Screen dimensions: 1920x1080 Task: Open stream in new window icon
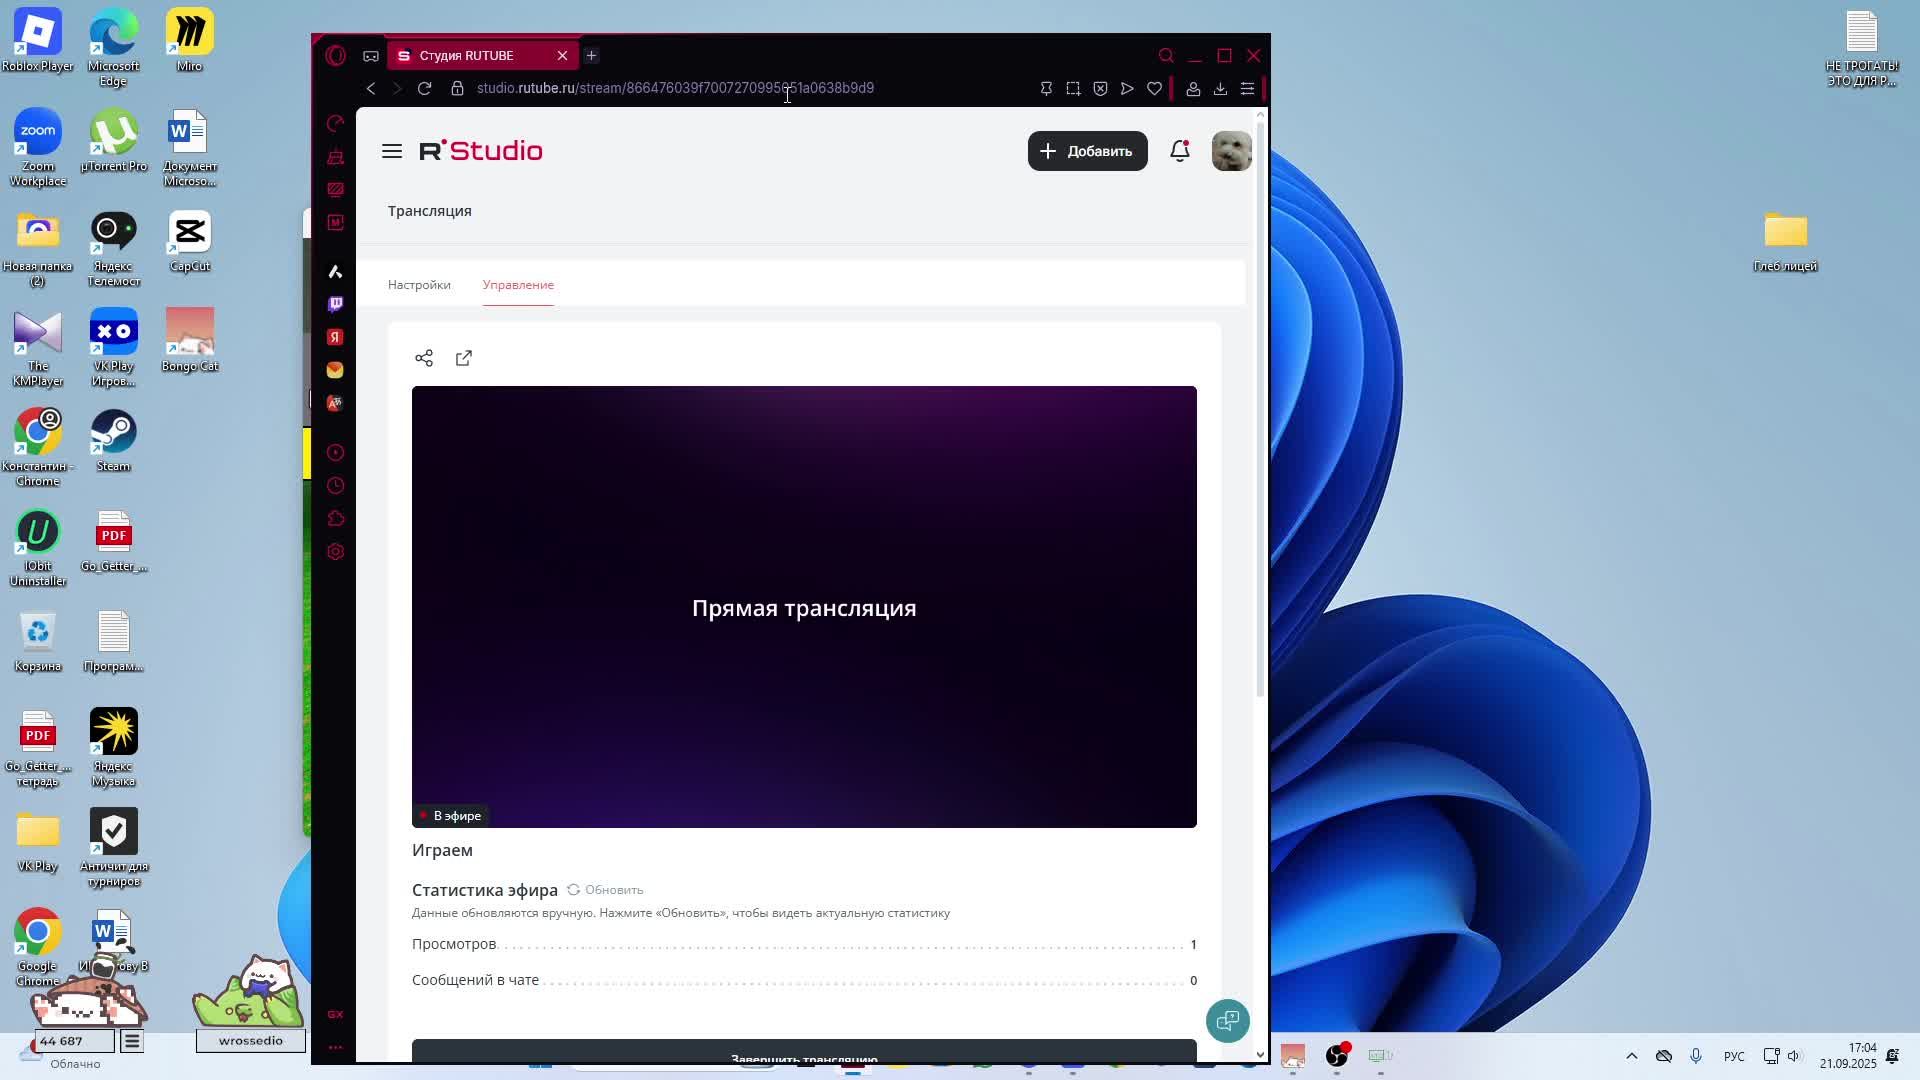[x=464, y=358]
